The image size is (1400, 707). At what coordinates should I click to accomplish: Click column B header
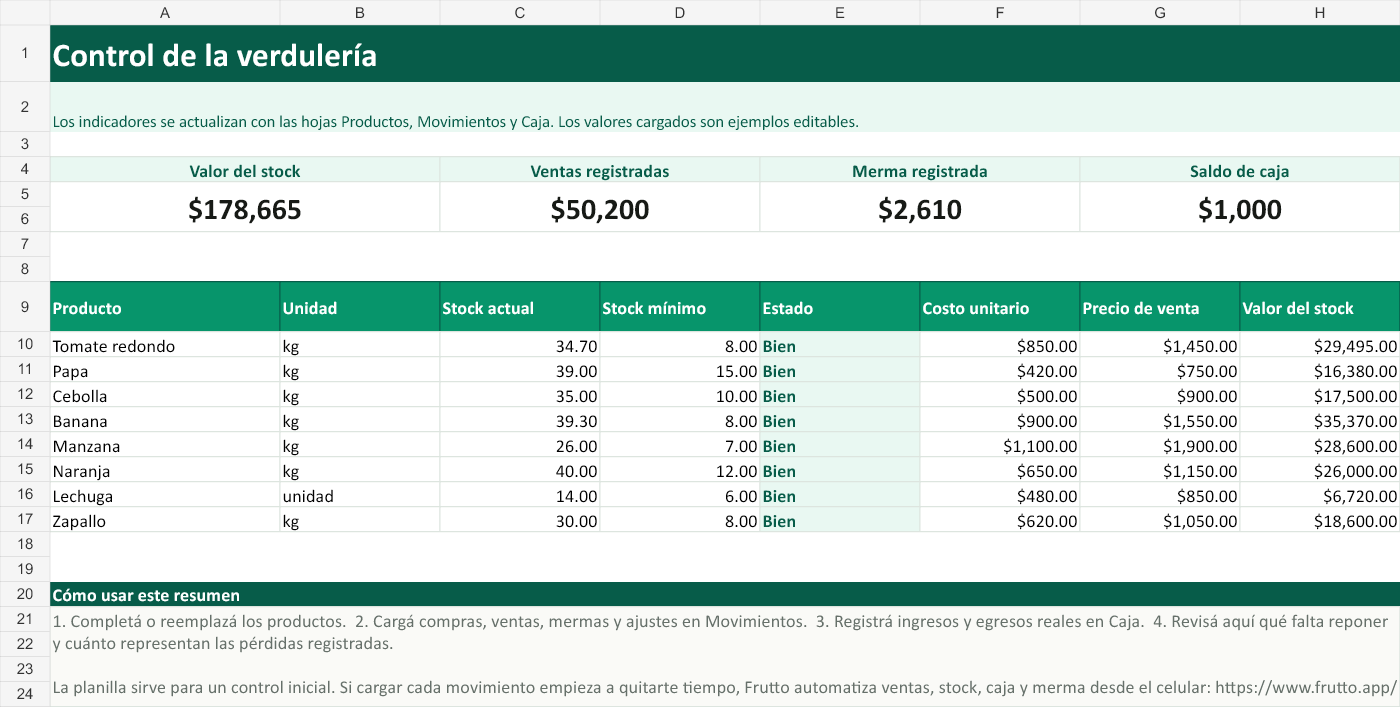click(360, 13)
